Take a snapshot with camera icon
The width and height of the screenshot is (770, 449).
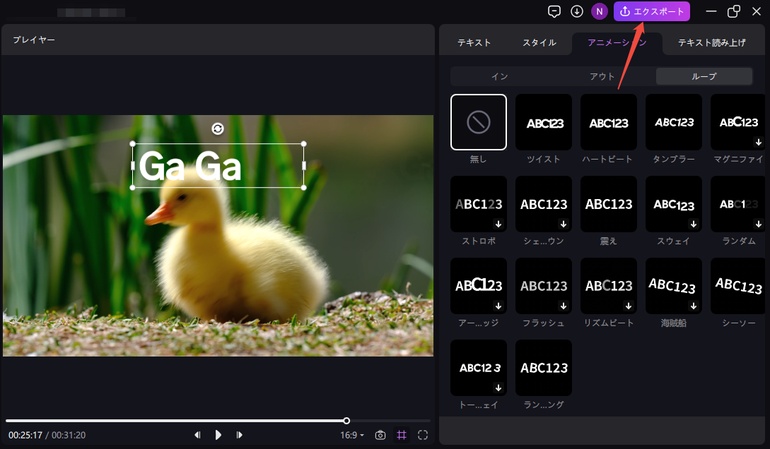(380, 435)
